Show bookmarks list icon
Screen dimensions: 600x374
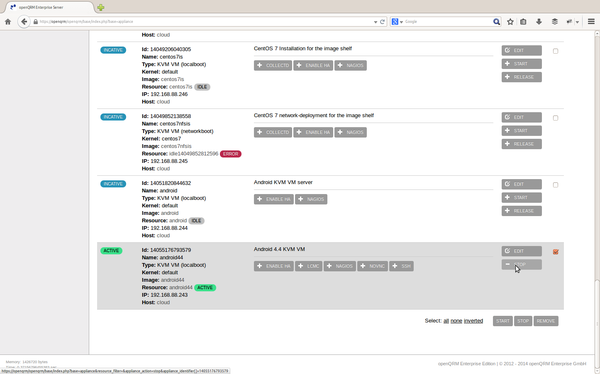523,22
